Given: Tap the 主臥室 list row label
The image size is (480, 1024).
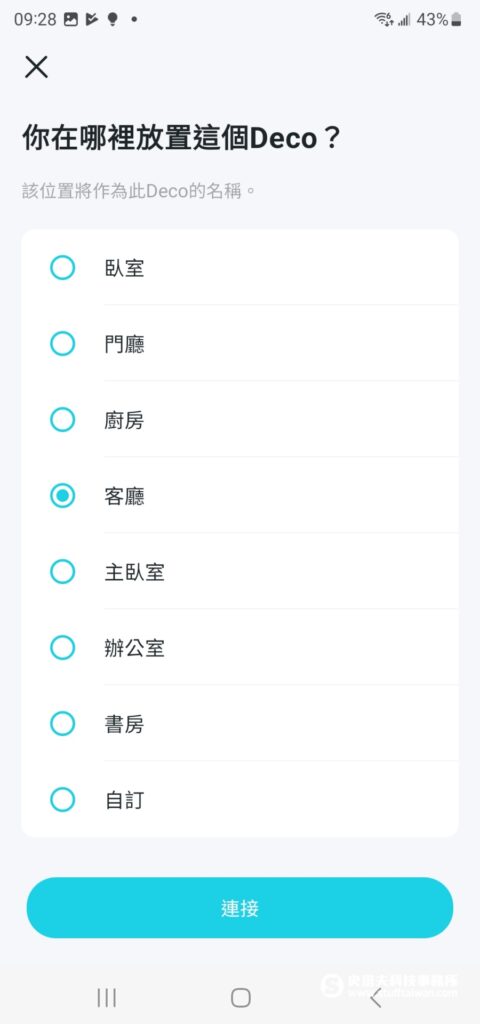Looking at the screenshot, I should pos(135,573).
